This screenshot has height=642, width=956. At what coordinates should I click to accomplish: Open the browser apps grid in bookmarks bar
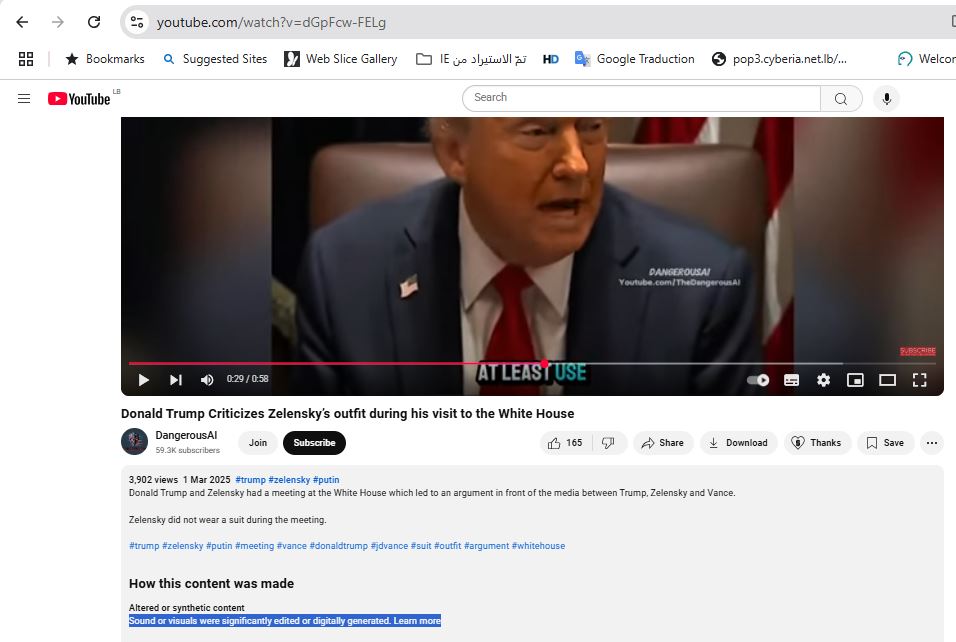click(26, 59)
